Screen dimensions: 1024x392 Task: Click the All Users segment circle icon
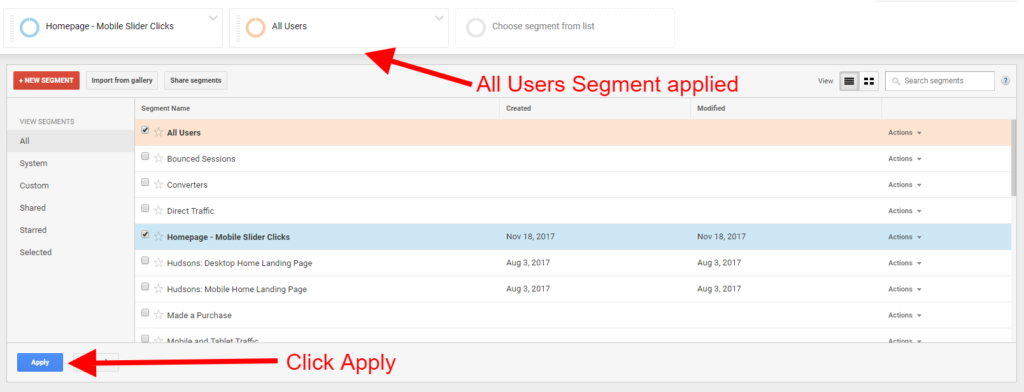point(256,27)
